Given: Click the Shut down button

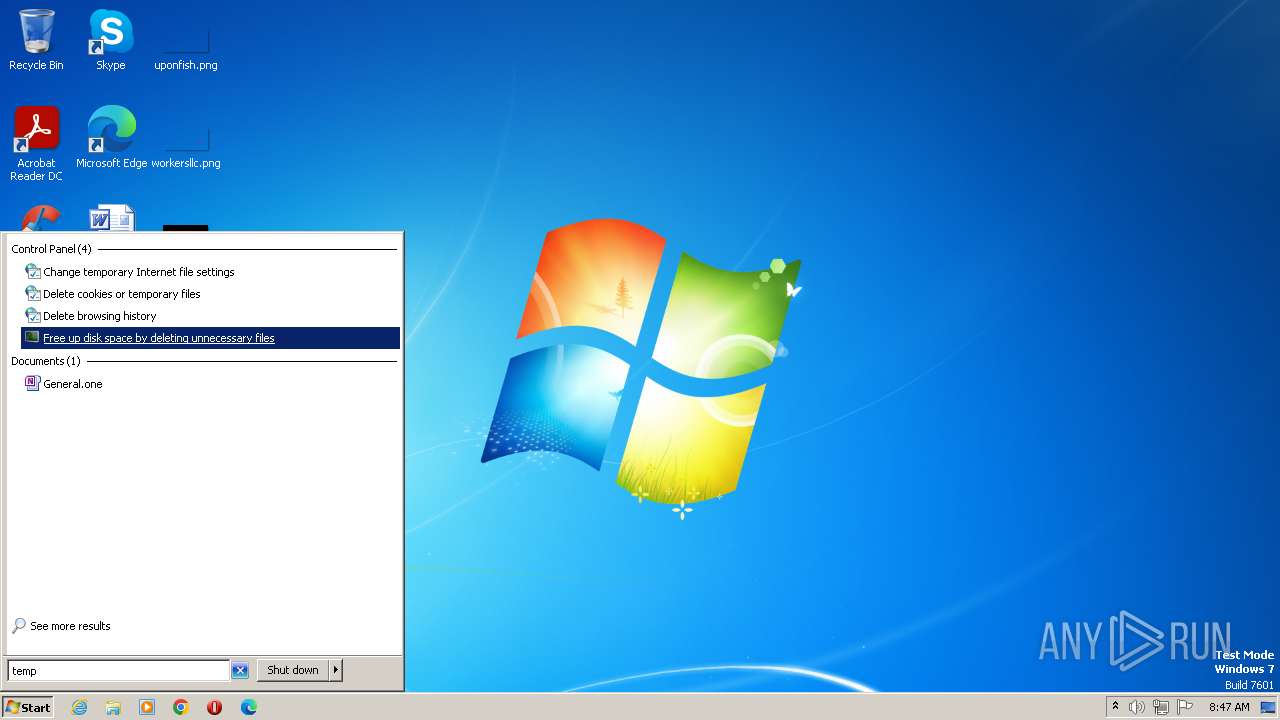Looking at the screenshot, I should click(293, 670).
